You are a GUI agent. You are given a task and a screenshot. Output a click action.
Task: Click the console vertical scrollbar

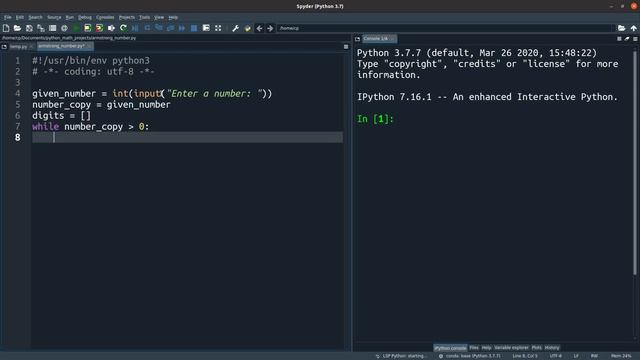[635, 163]
